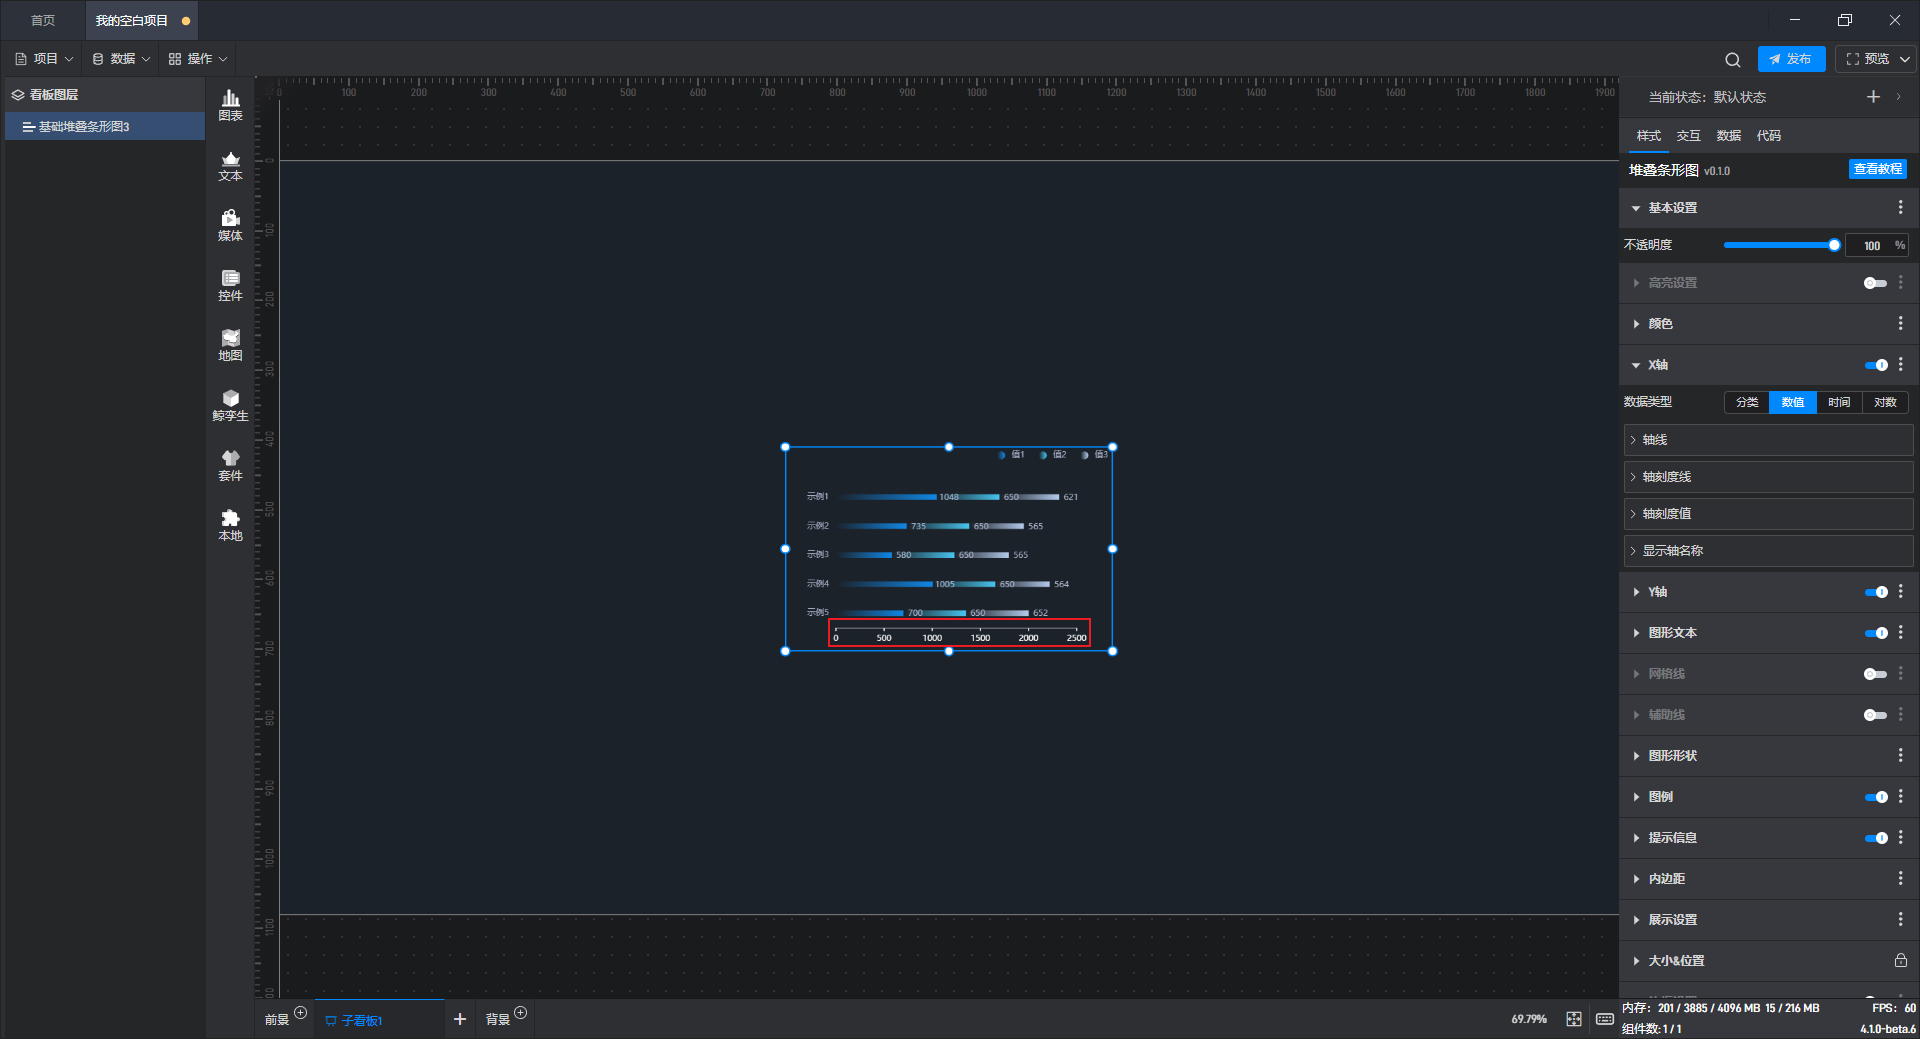Open the 套件 kit components panel
The image size is (1920, 1039).
coord(230,466)
